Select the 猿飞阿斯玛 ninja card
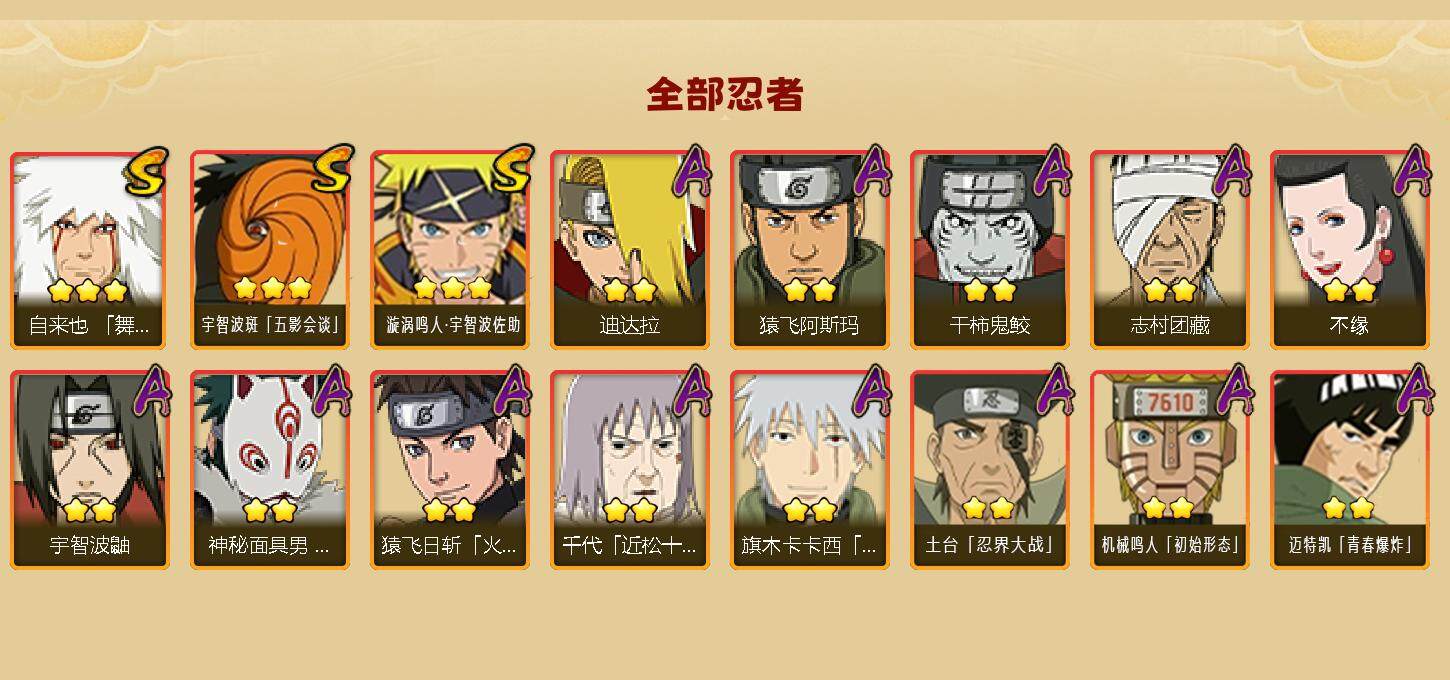The width and height of the screenshot is (1450, 680). 810,250
